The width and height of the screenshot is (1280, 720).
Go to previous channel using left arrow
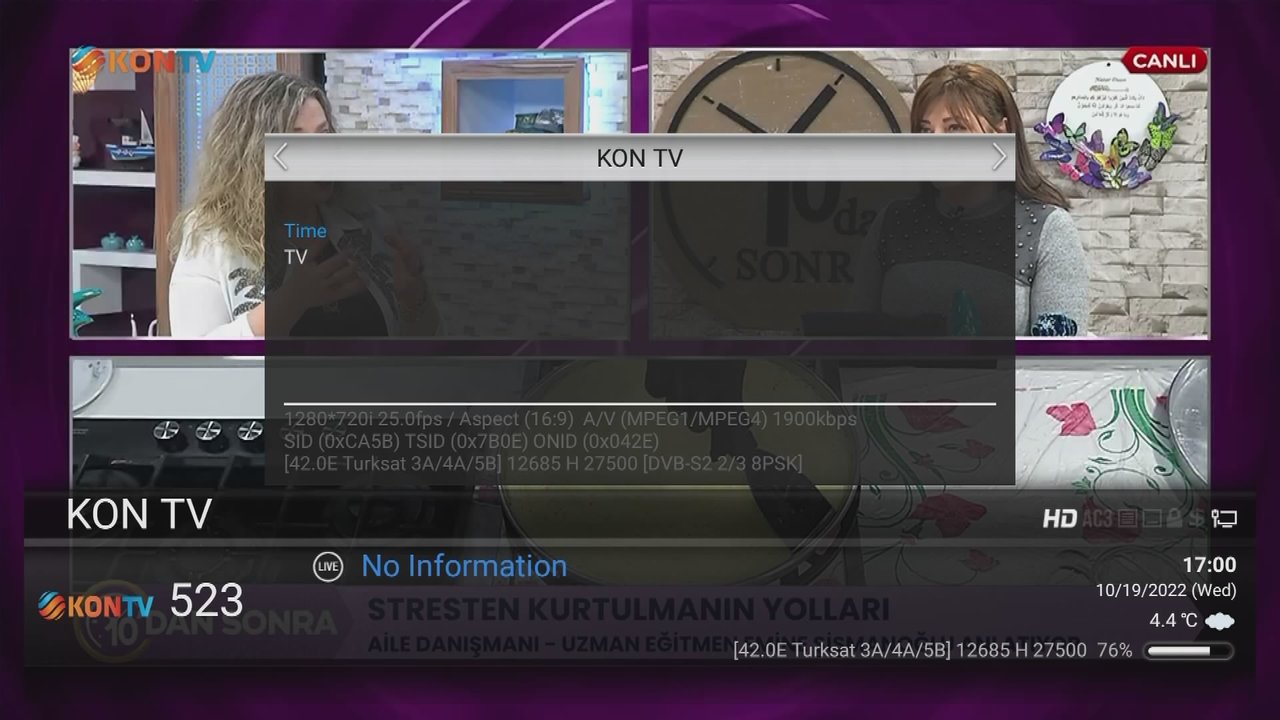281,157
